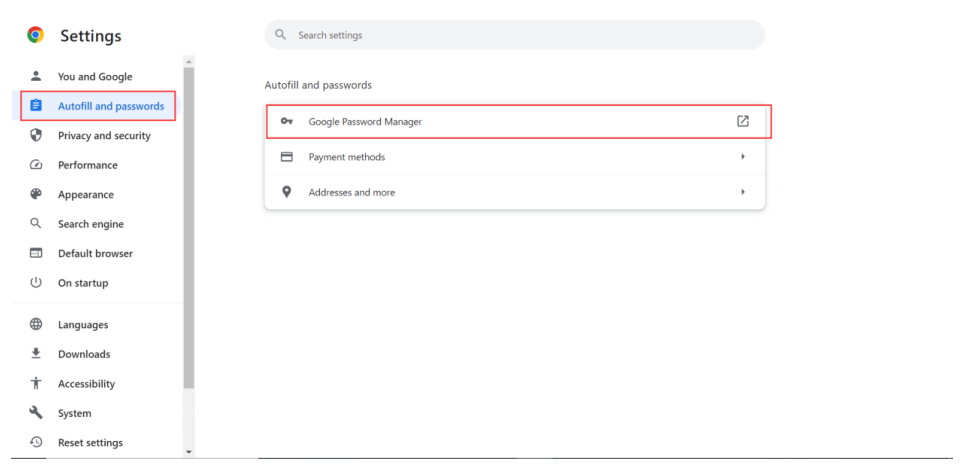Click the credit card Payment methods icon
The image size is (960, 464).
pyautogui.click(x=287, y=157)
